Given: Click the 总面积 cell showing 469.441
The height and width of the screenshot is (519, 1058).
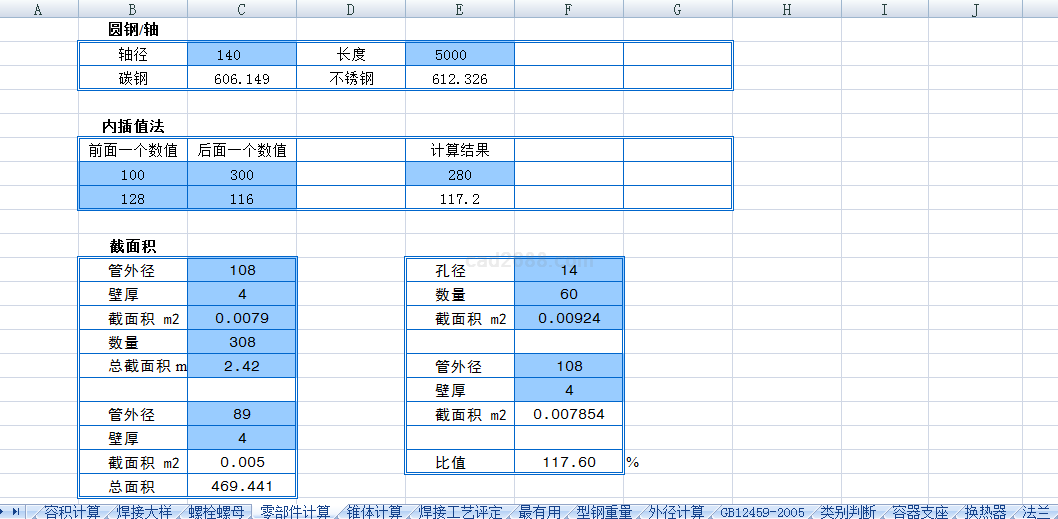Looking at the screenshot, I should [242, 486].
